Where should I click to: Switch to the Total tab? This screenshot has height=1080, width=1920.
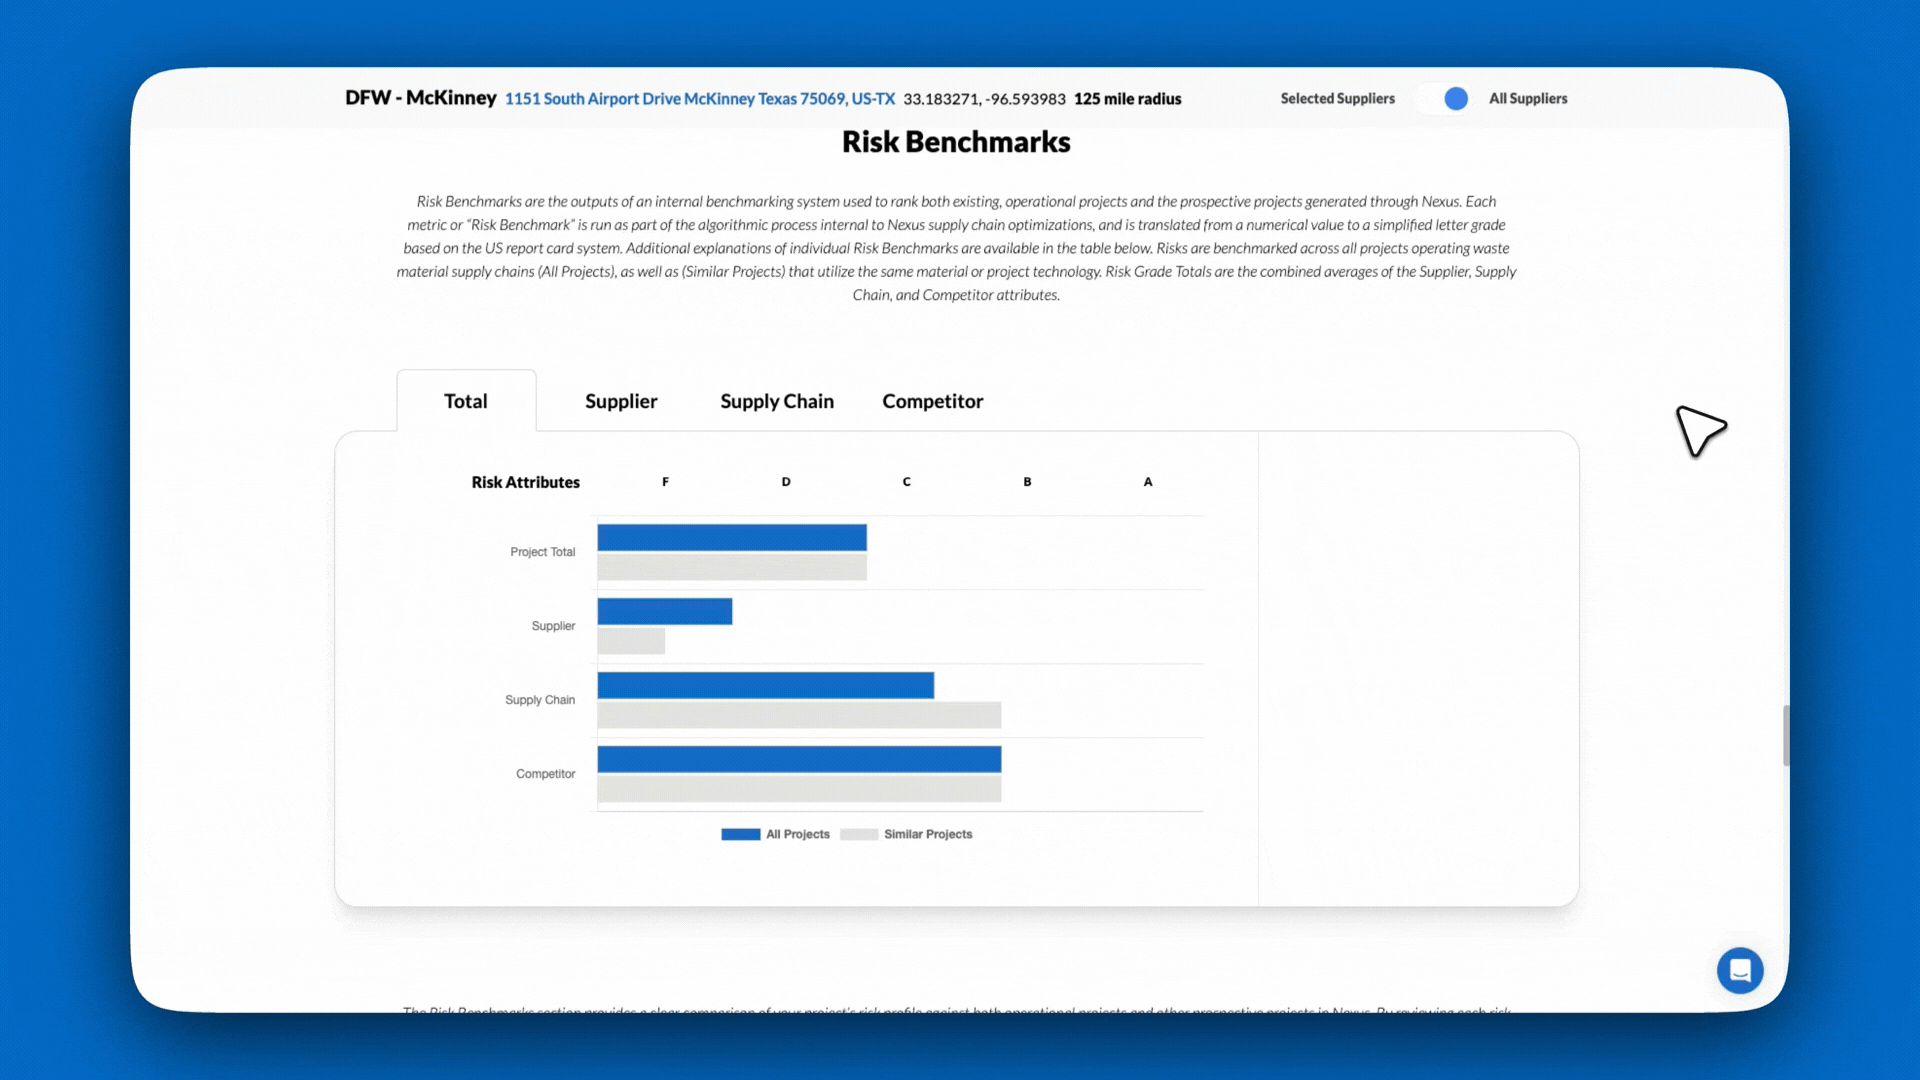[x=466, y=401]
